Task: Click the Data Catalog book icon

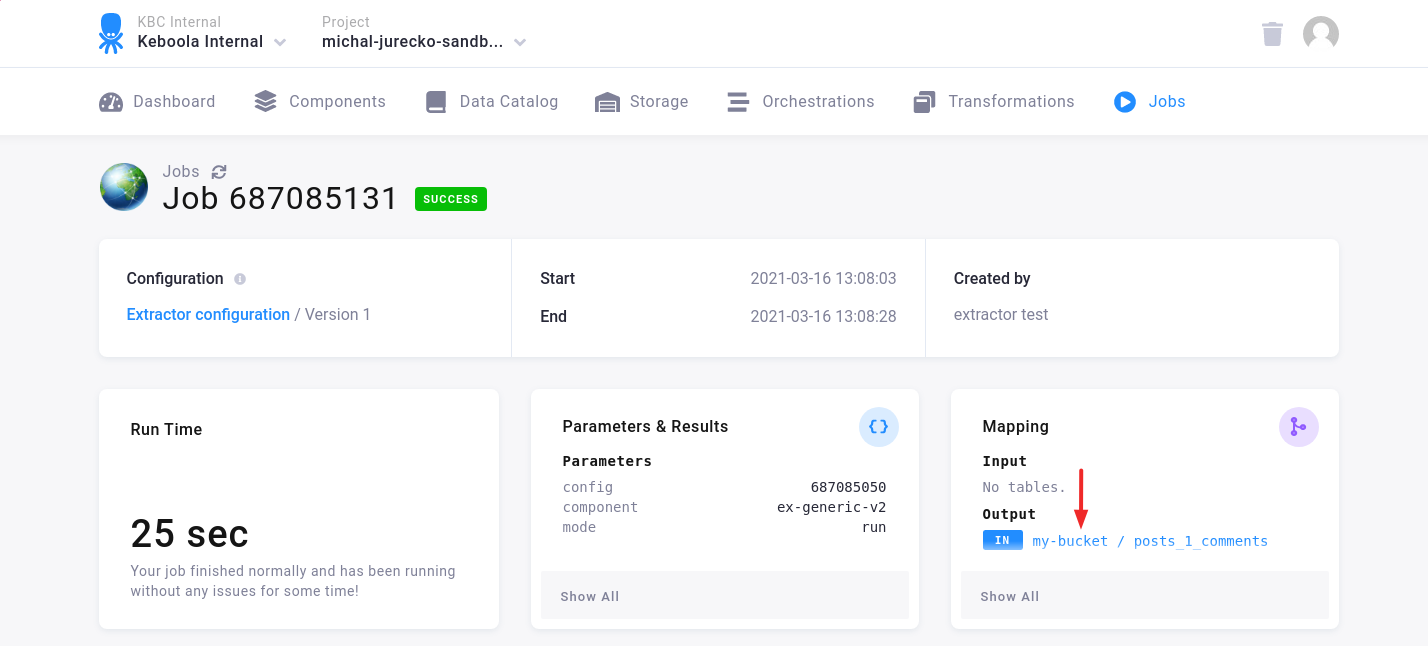Action: 435,102
